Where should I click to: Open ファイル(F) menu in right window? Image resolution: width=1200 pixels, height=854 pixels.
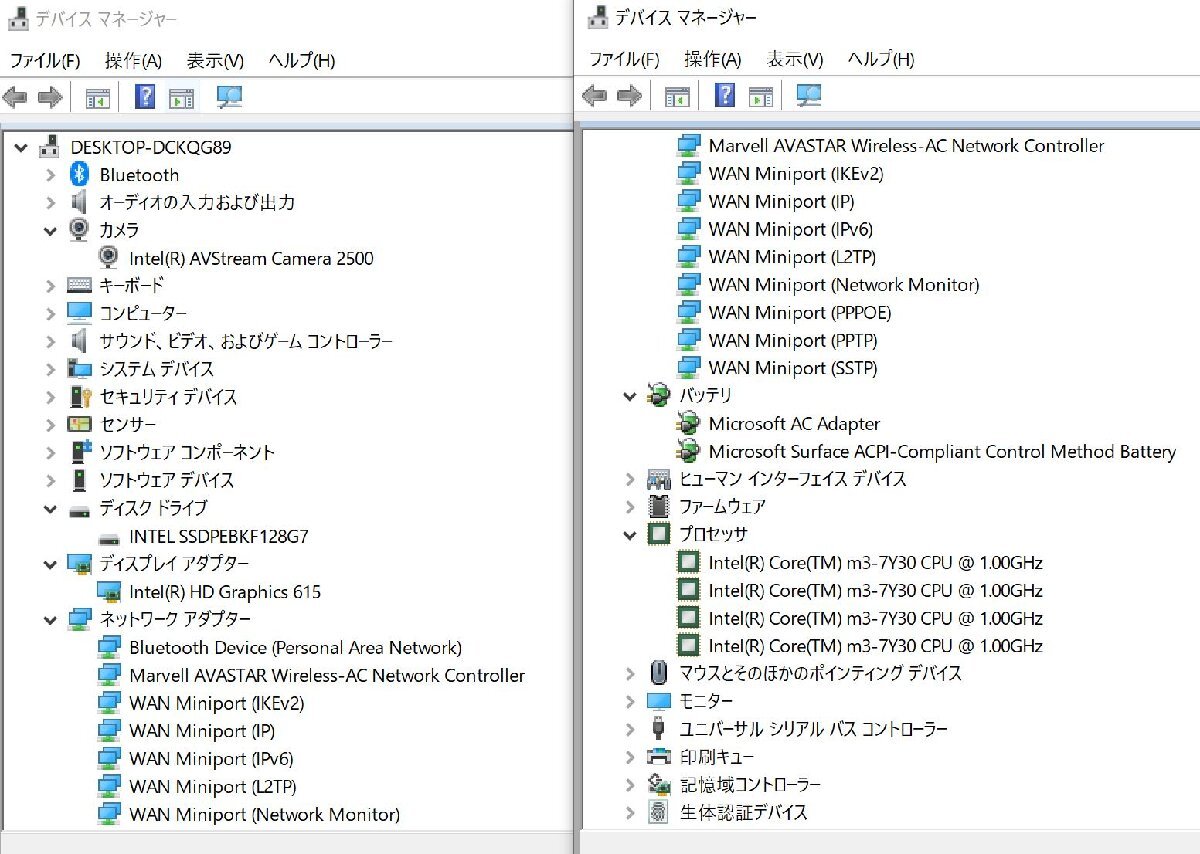624,60
